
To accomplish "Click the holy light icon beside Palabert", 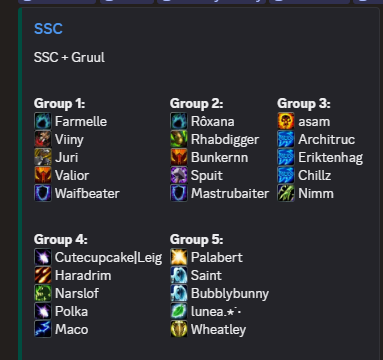I will (x=179, y=257).
